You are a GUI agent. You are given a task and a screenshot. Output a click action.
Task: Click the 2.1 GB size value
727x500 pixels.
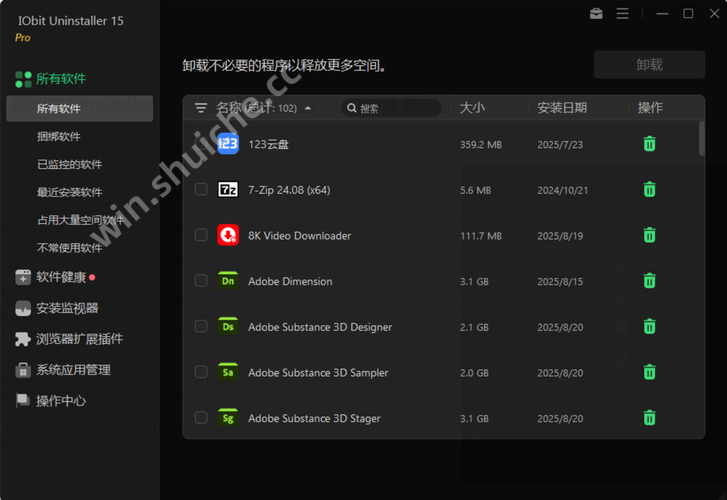coord(474,327)
